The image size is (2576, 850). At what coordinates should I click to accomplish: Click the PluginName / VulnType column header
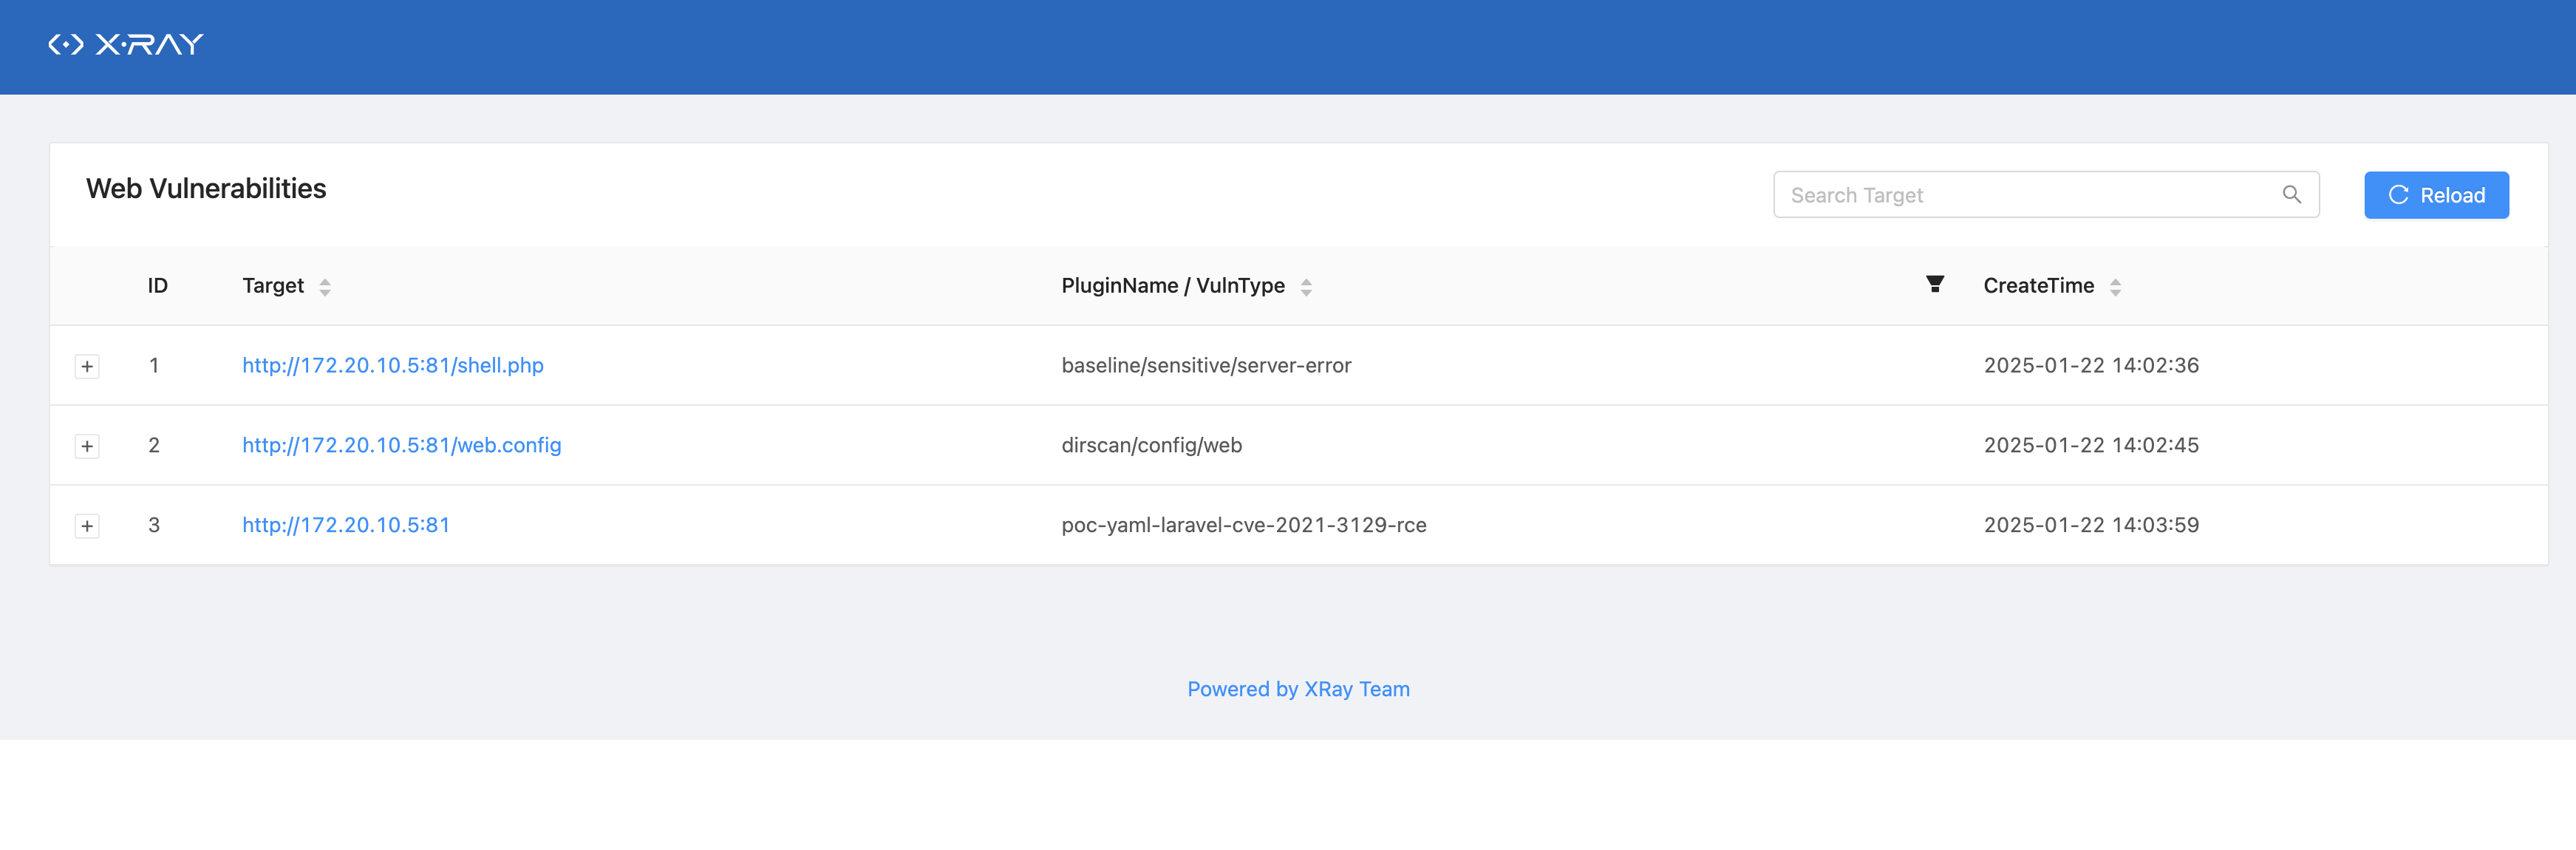(x=1172, y=286)
